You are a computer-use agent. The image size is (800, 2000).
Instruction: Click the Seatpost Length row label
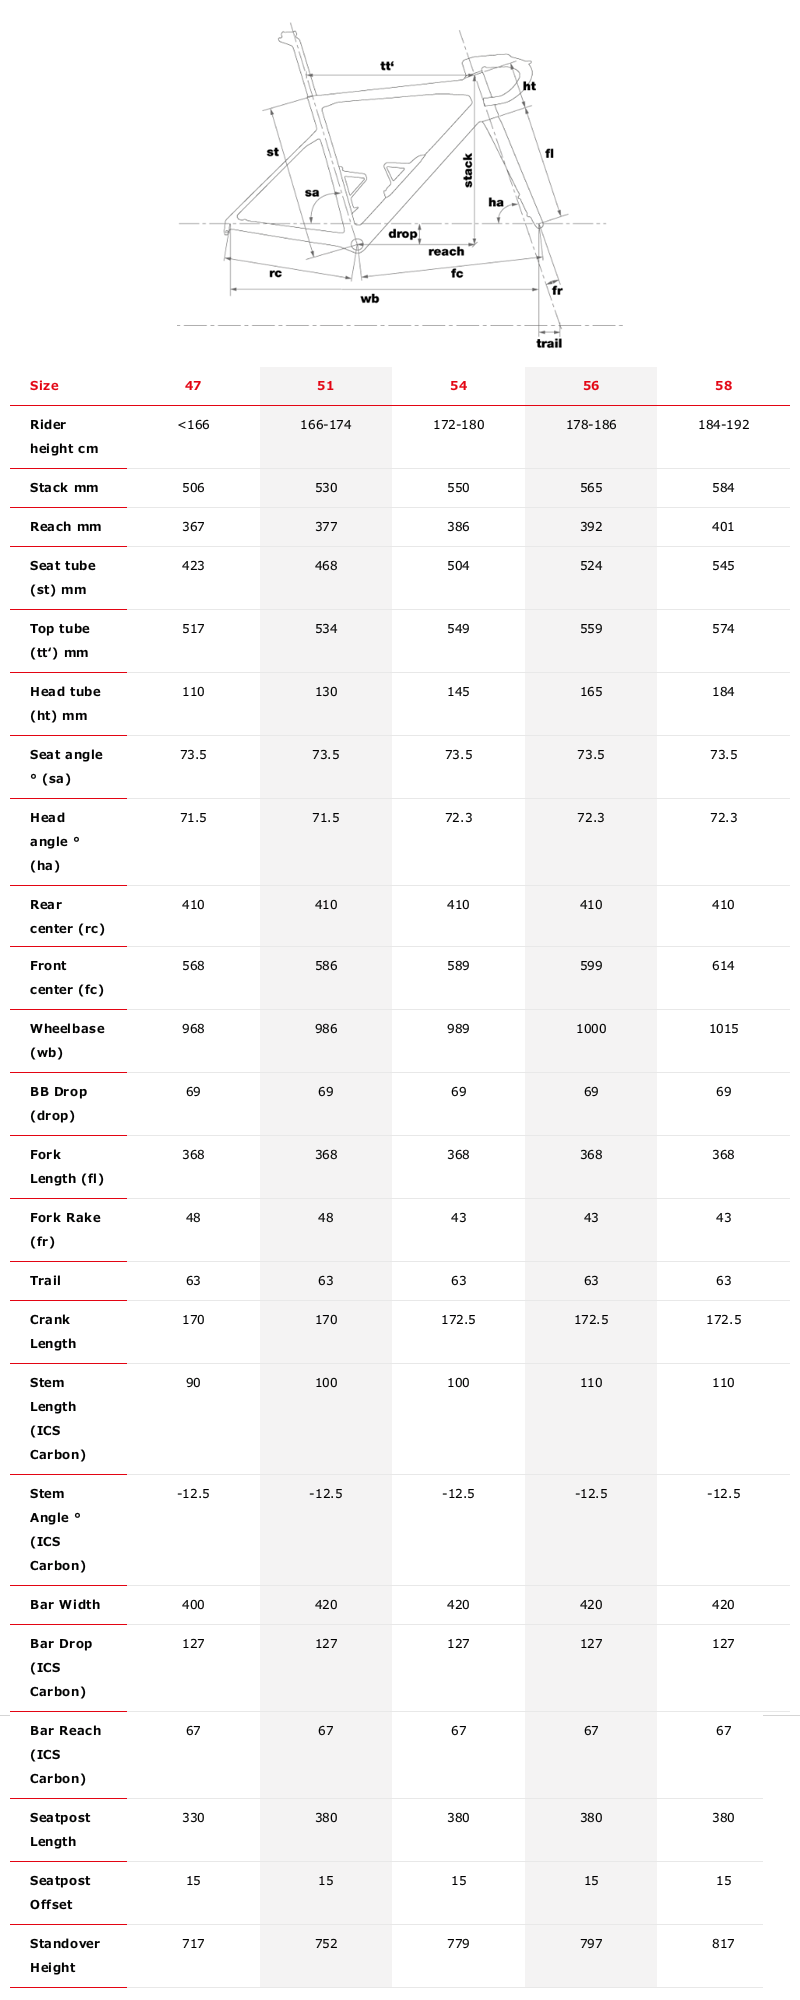[x=60, y=1830]
